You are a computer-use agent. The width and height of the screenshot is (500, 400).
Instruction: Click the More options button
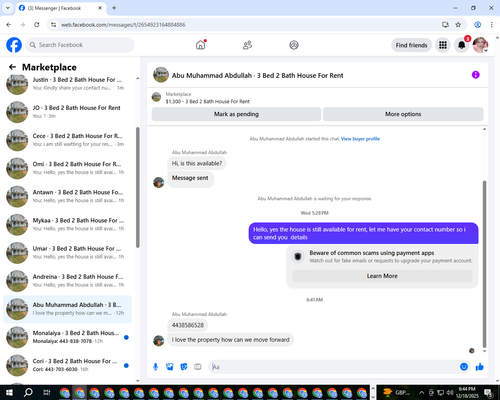click(403, 114)
